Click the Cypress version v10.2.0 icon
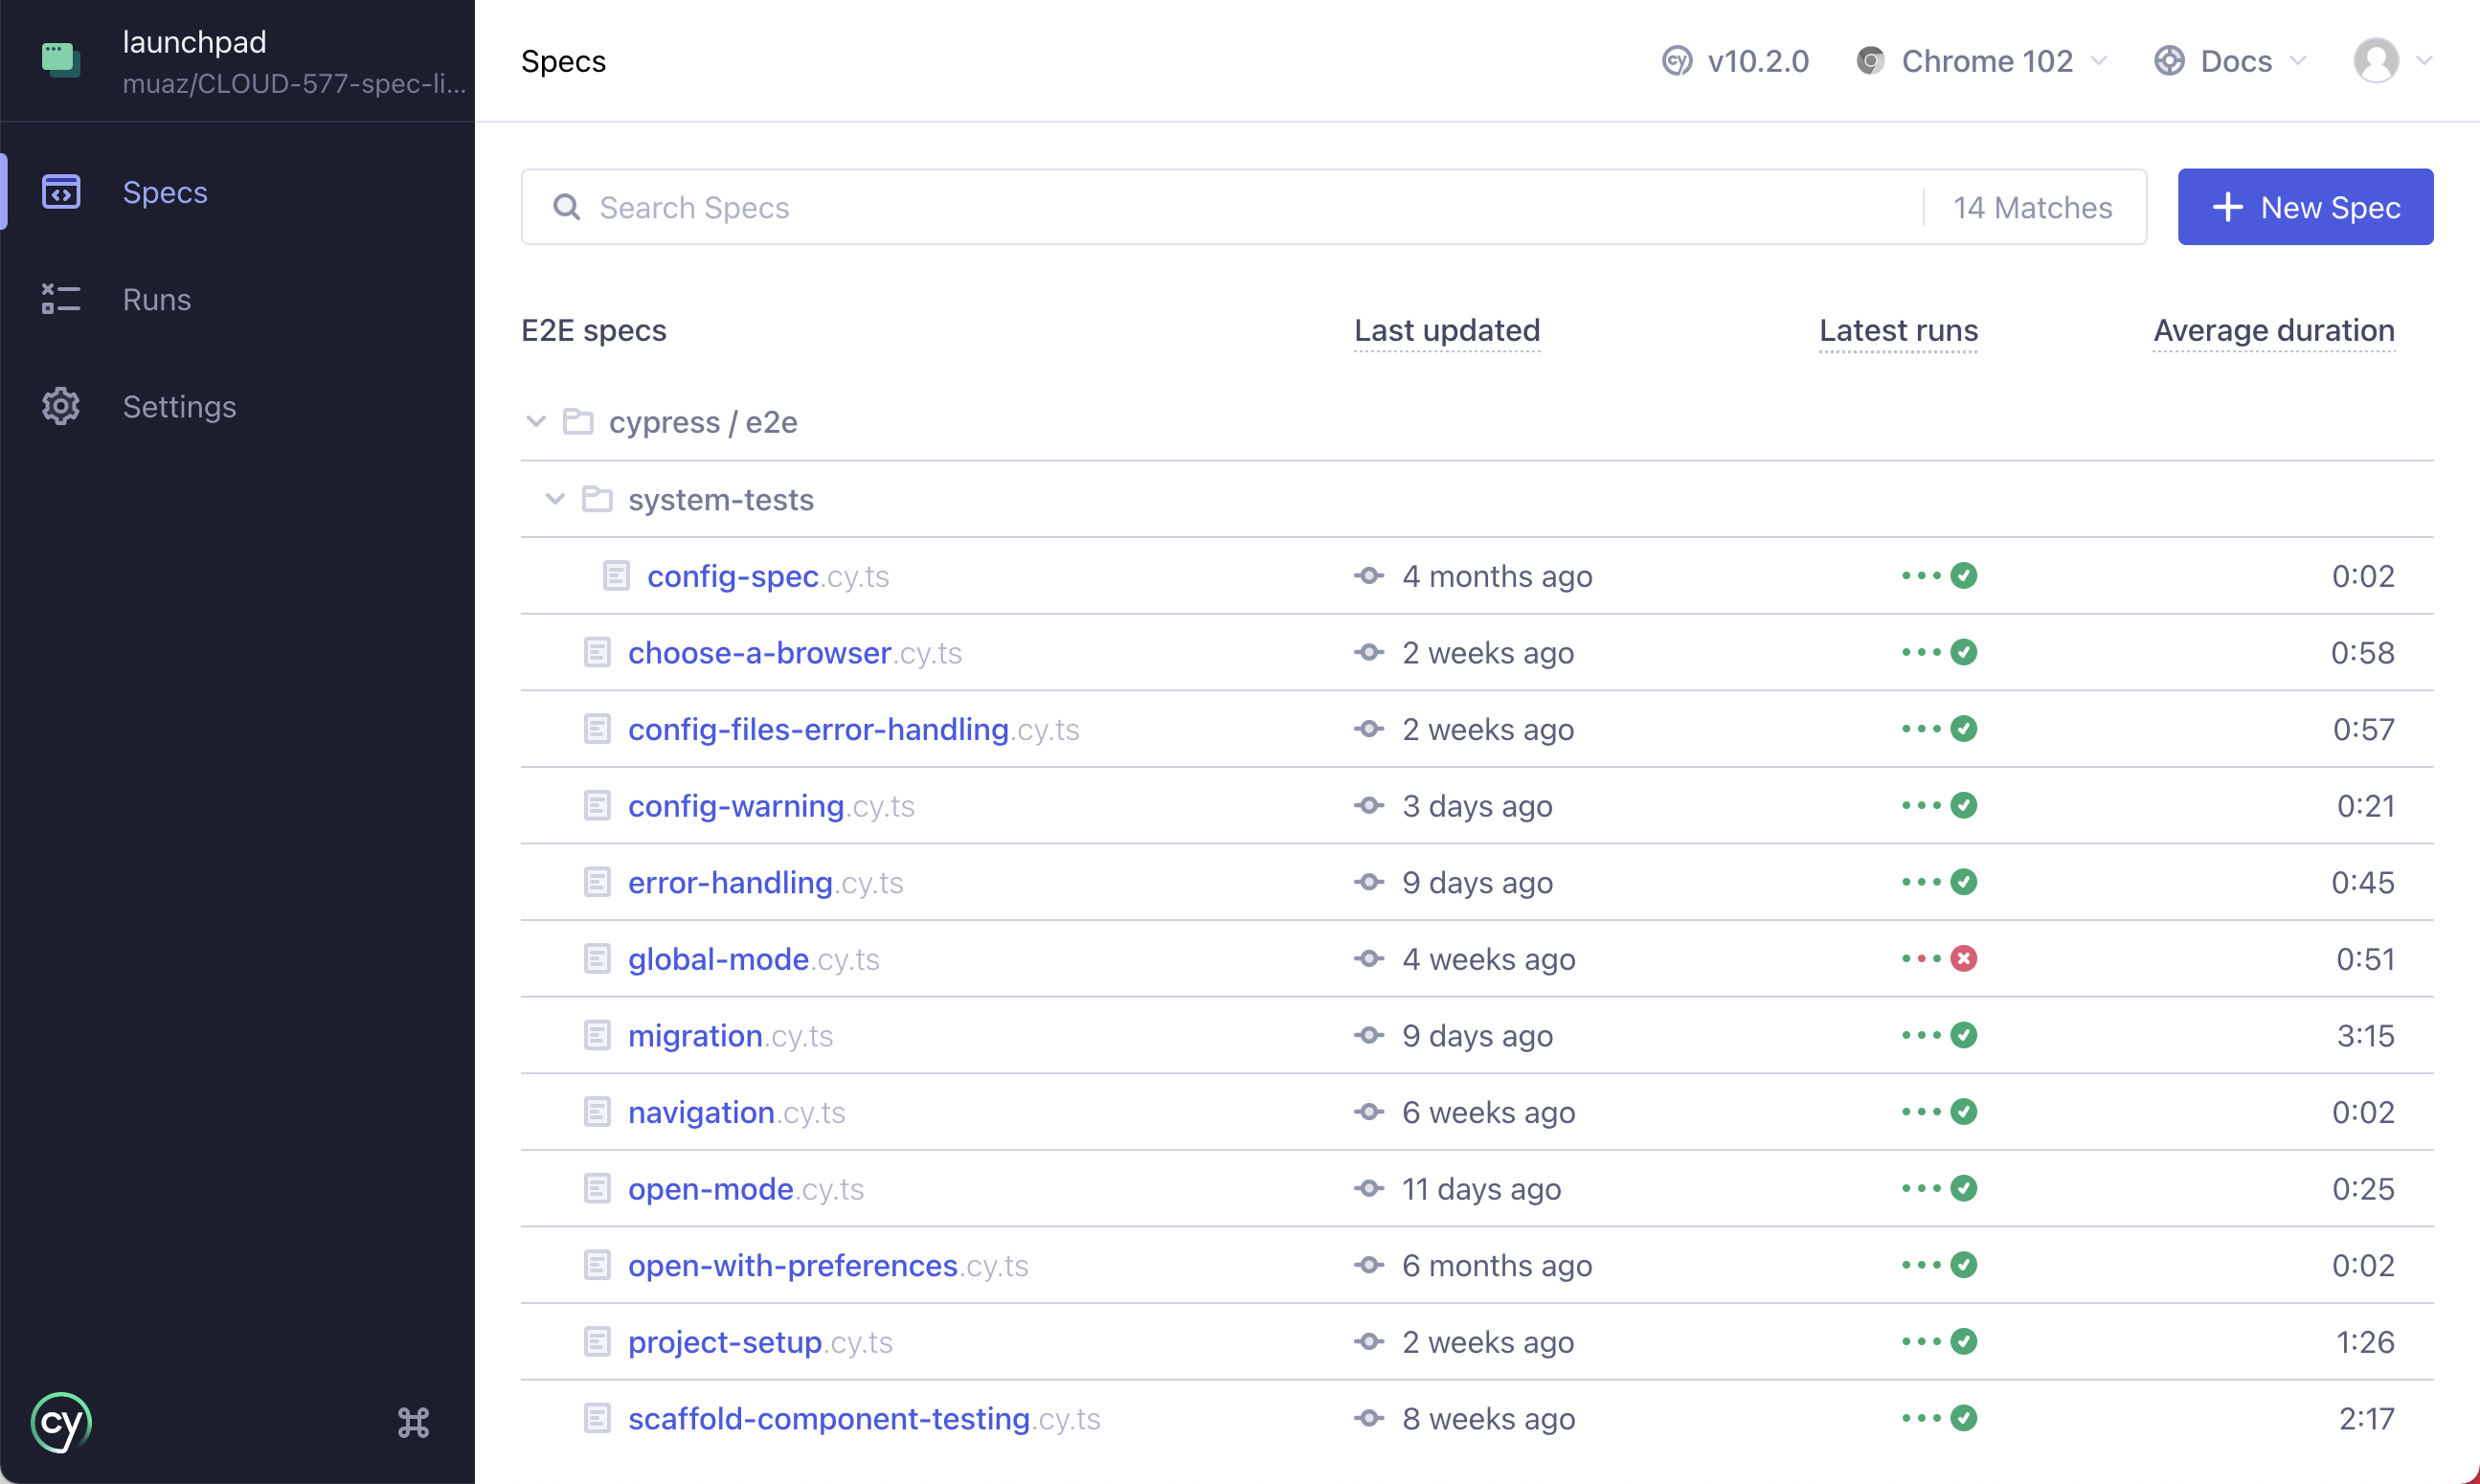 1677,61
